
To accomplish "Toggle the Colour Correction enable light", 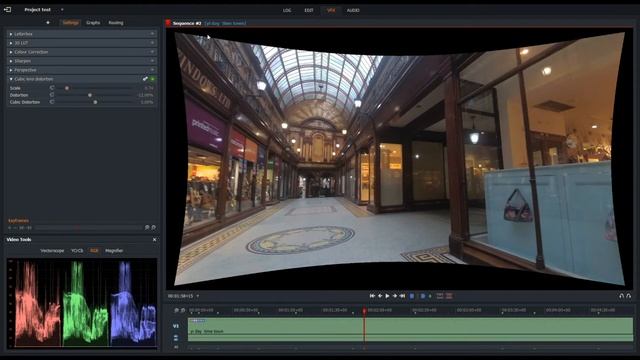I will tap(152, 52).
